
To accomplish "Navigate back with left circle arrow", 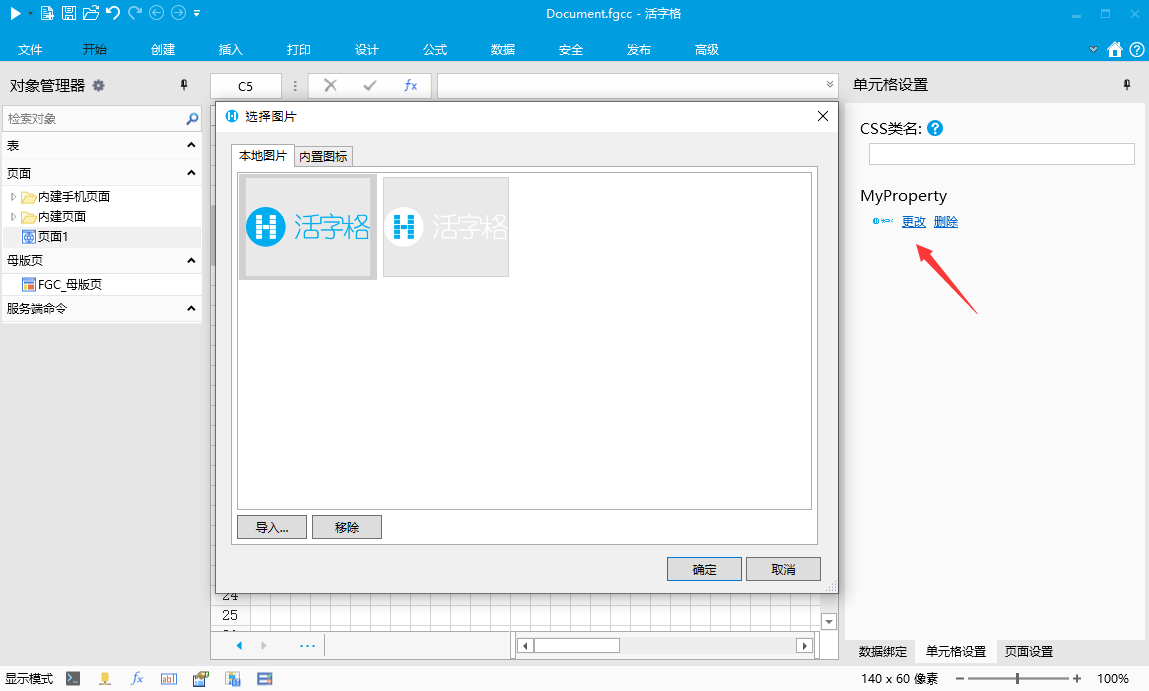I will (x=156, y=13).
